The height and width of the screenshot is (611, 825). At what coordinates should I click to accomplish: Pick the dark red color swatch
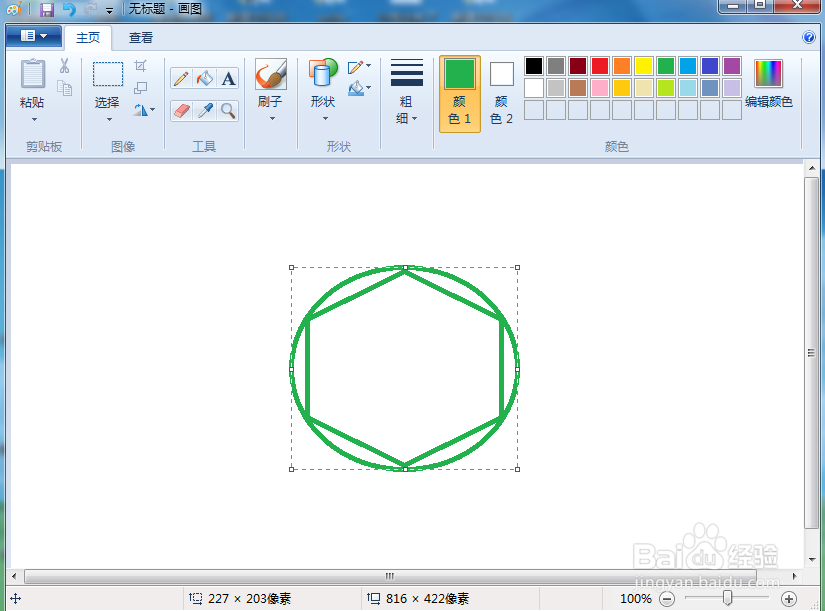tap(578, 66)
